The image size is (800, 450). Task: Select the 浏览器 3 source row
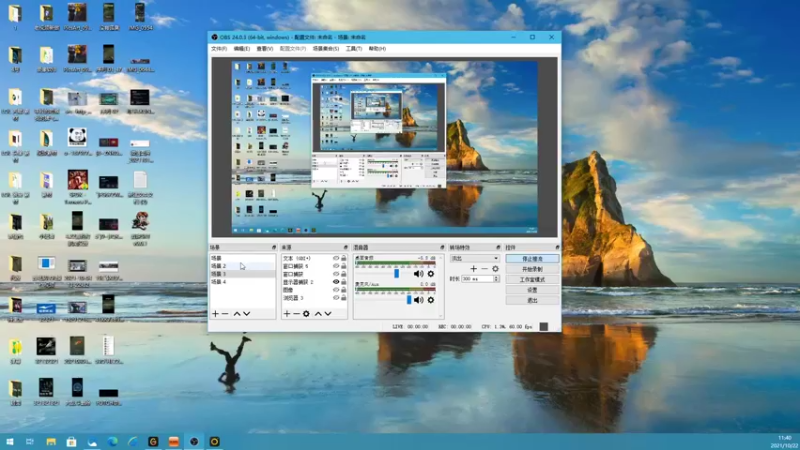pyautogui.click(x=314, y=298)
